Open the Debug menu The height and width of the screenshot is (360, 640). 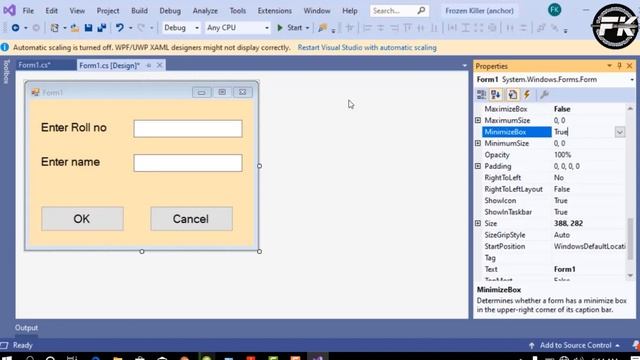coord(170,11)
